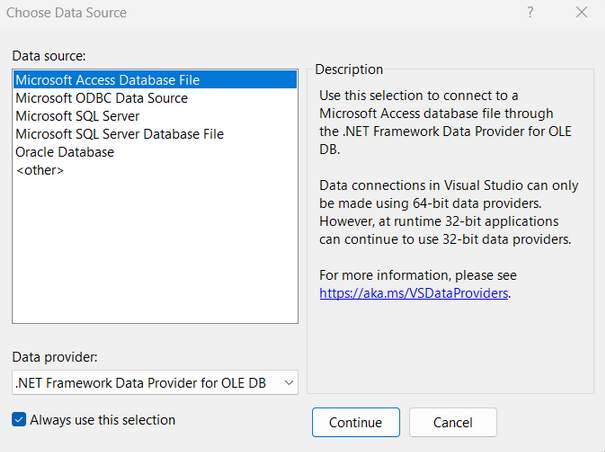
Task: Pick Oracle Database from data sources
Action: 65,152
